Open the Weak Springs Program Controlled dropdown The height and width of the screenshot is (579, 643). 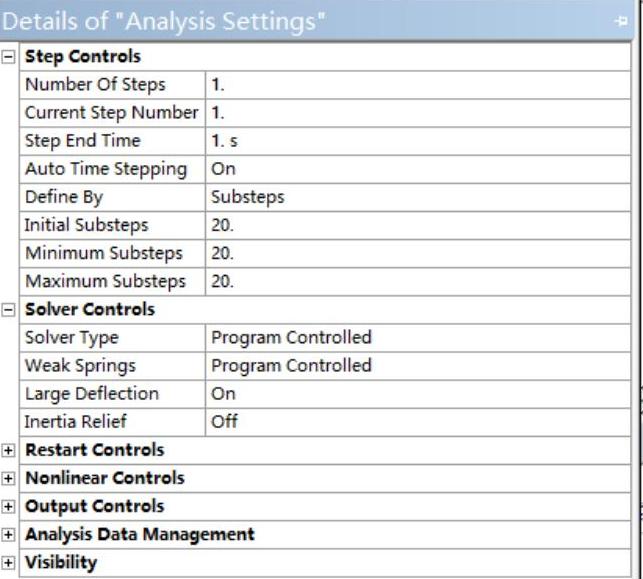click(x=420, y=366)
